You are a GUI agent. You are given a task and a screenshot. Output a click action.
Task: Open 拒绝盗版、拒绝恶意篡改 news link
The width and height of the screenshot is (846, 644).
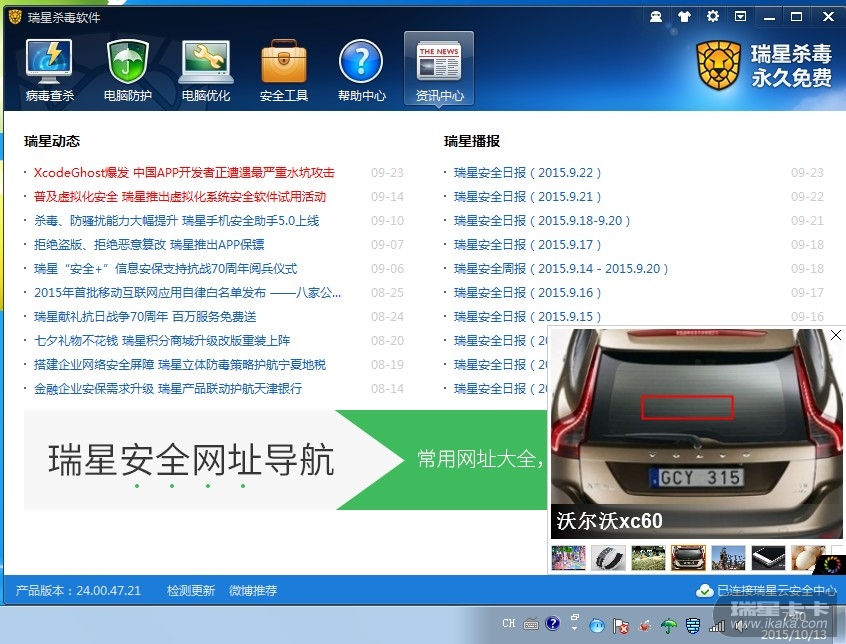pos(149,244)
